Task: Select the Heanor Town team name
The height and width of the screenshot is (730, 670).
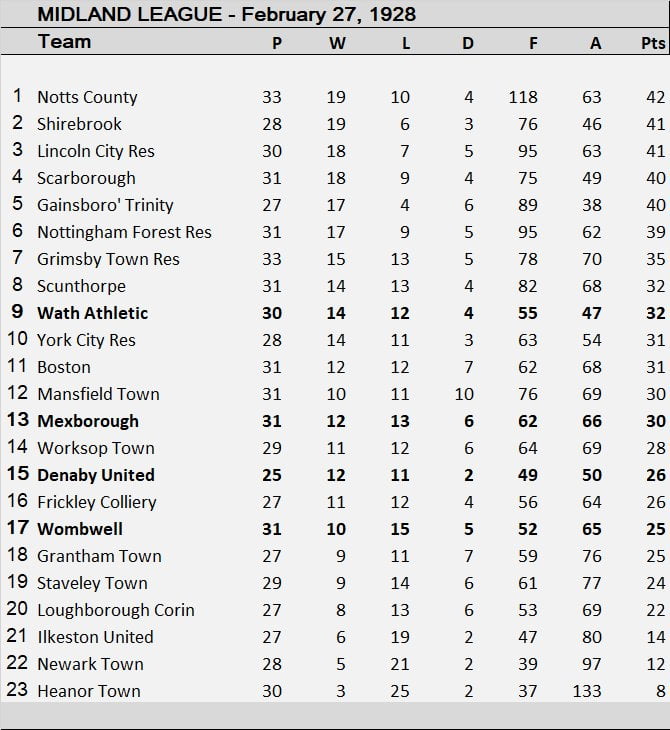Action: click(88, 691)
